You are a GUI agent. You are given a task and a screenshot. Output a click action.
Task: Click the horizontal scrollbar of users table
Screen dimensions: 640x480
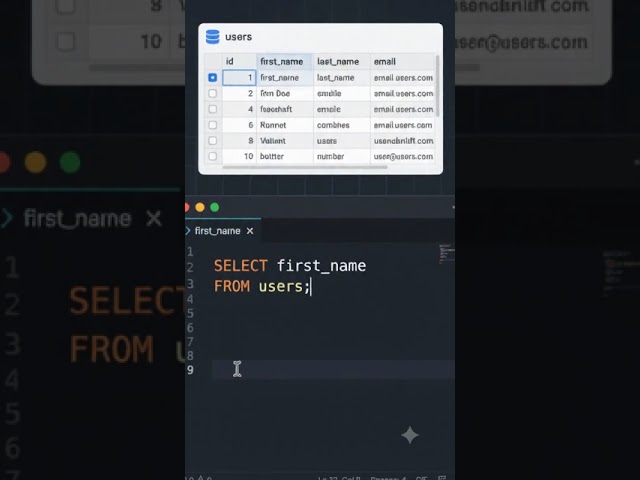[x=305, y=167]
